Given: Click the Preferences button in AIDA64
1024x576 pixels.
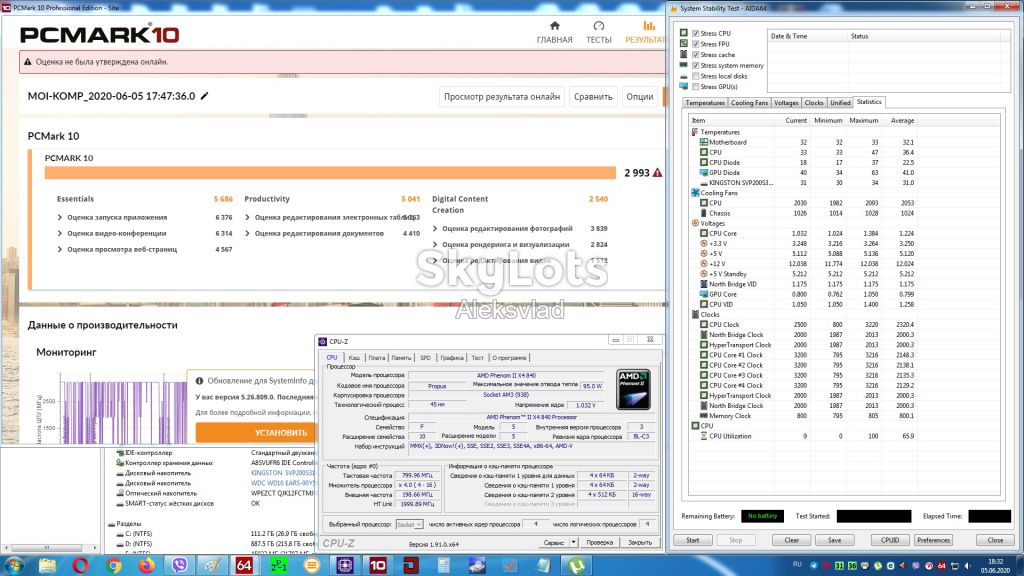Looking at the screenshot, I should pos(933,540).
